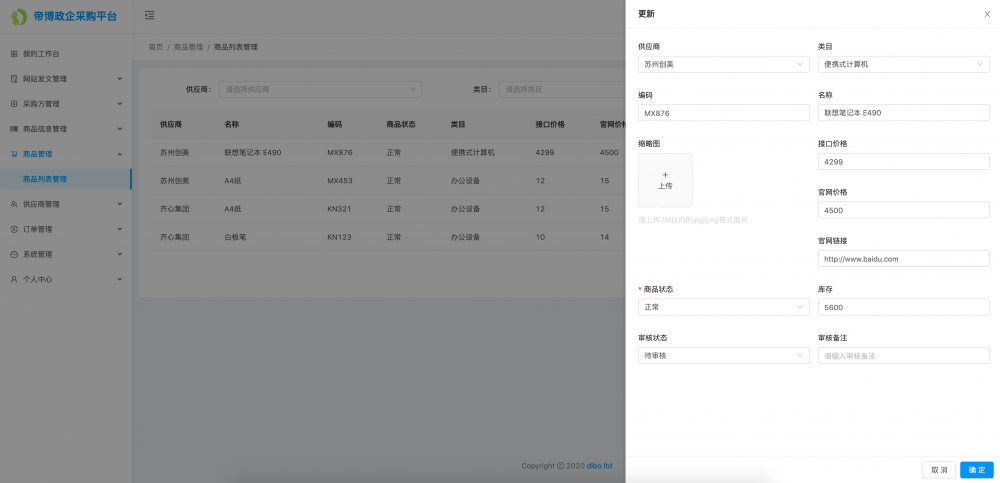Screen dimensions: 1000x483
Task: Collapse the 商品管理 menu chevron
Action: pyautogui.click(x=120, y=154)
